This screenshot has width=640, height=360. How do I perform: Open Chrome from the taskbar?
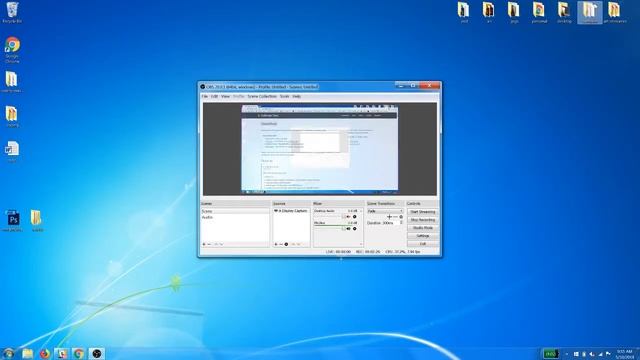tap(78, 353)
